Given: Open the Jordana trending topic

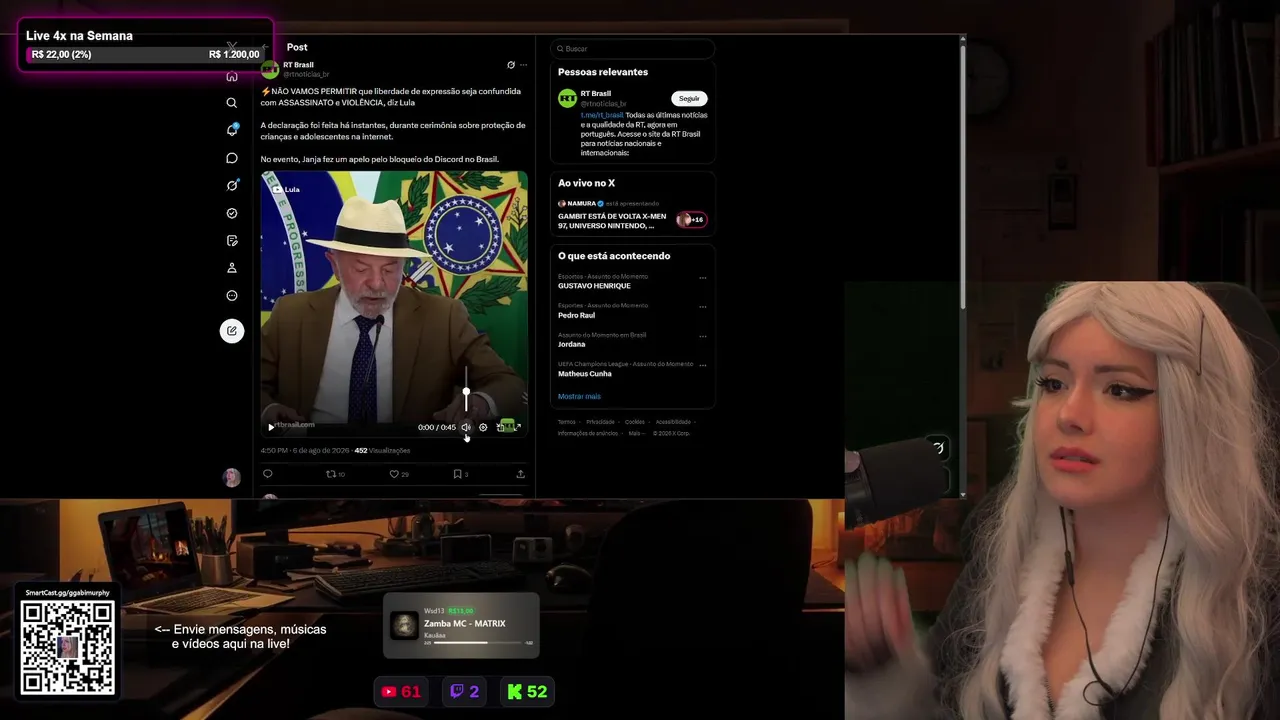Looking at the screenshot, I should coord(571,344).
